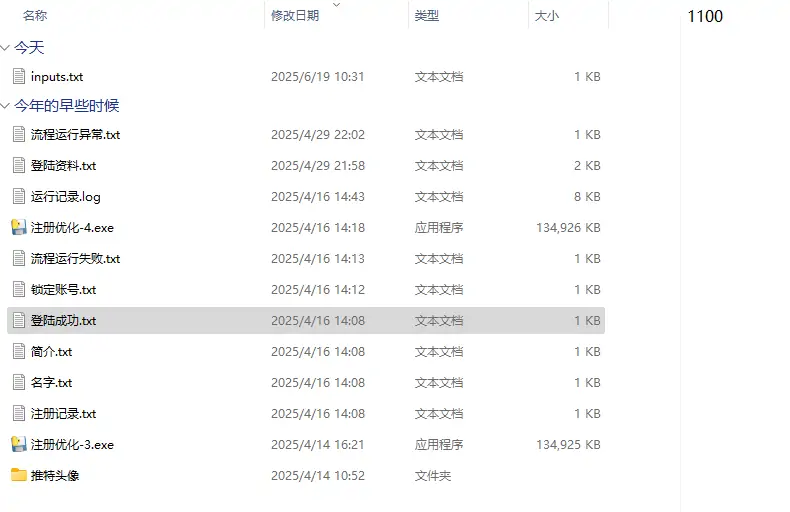Click 应用程序 type for 注册优化-4.exe
The height and width of the screenshot is (512, 790).
pyautogui.click(x=439, y=227)
